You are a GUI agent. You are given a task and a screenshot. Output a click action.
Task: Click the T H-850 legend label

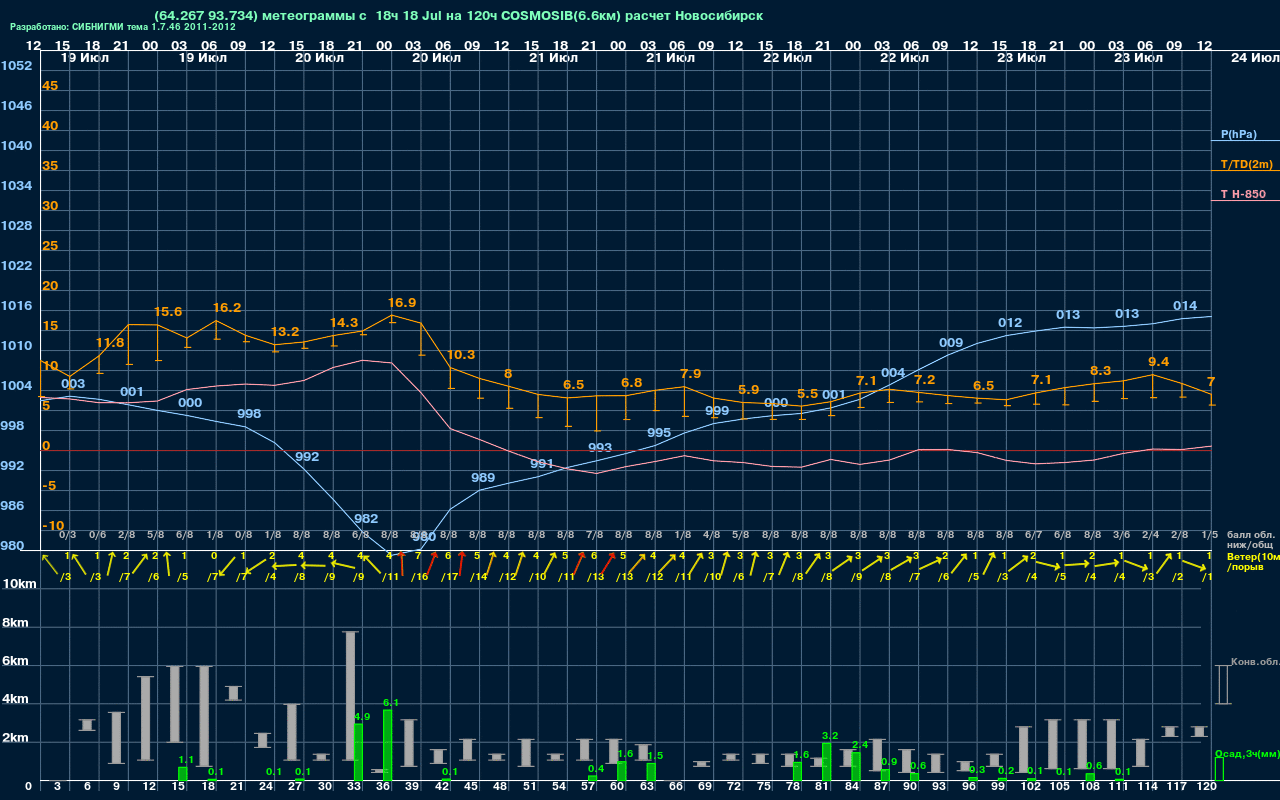point(1242,194)
